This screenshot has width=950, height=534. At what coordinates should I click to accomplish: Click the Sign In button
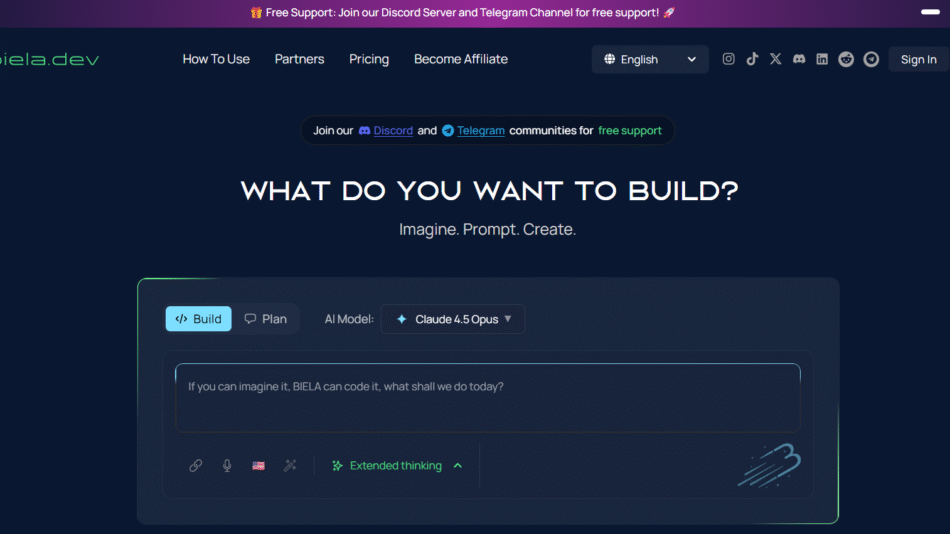[918, 60]
